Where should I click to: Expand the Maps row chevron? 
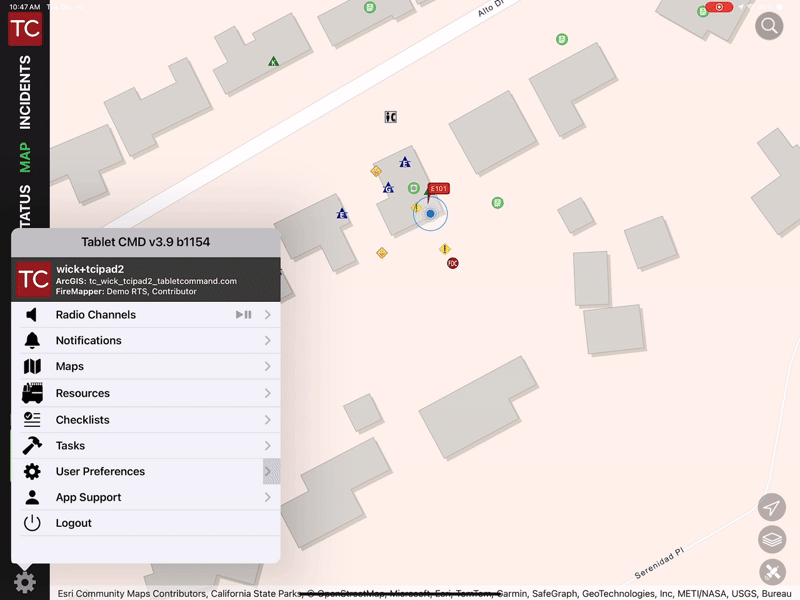click(x=268, y=367)
